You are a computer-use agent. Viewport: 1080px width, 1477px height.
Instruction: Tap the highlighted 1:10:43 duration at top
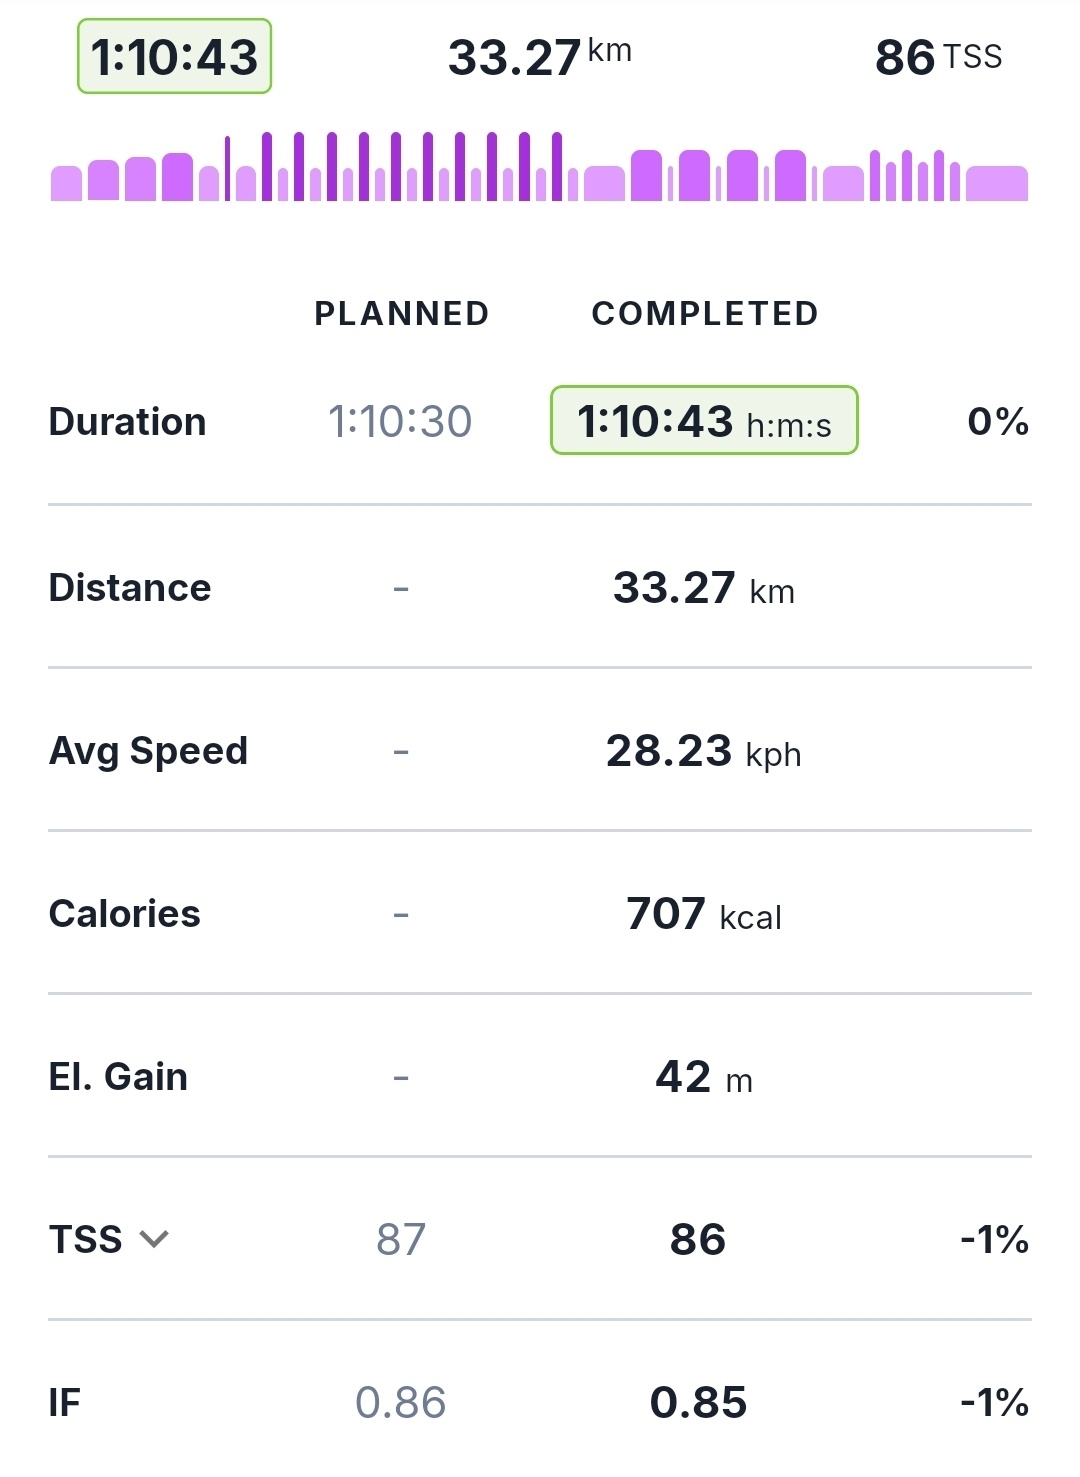175,57
